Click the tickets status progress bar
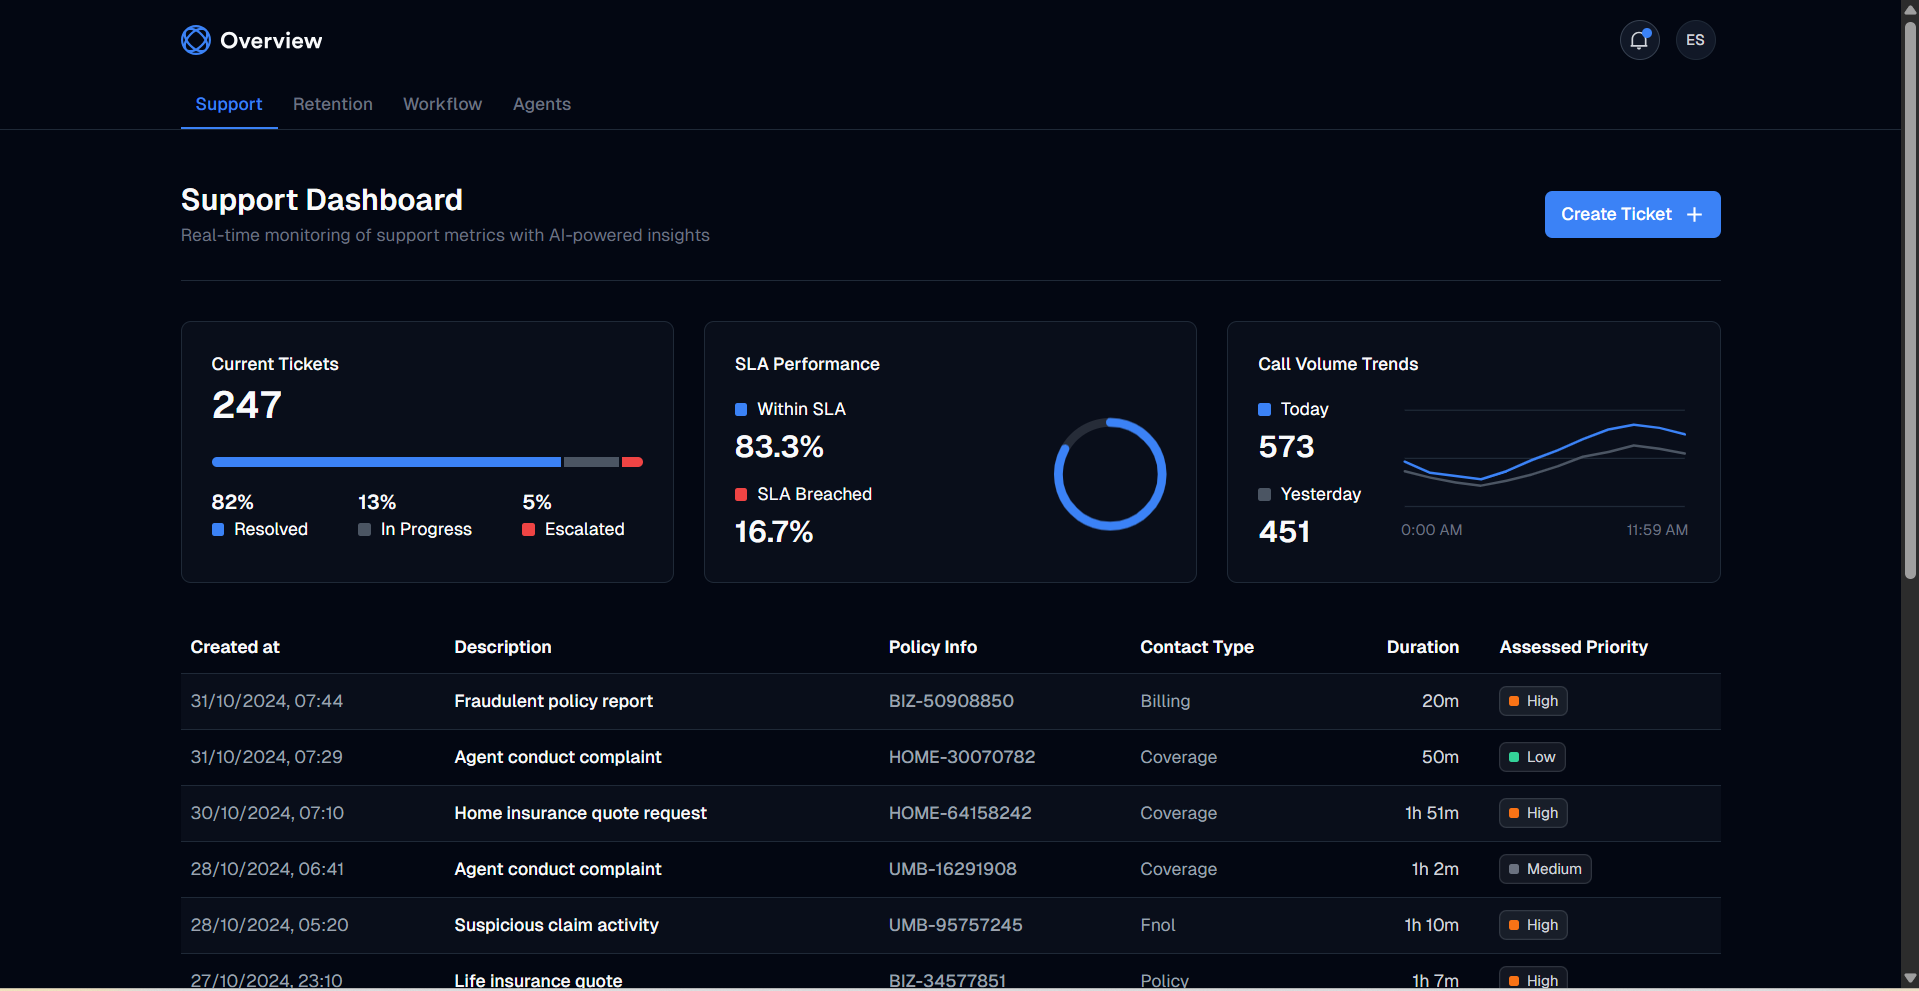This screenshot has width=1919, height=991. tap(427, 462)
